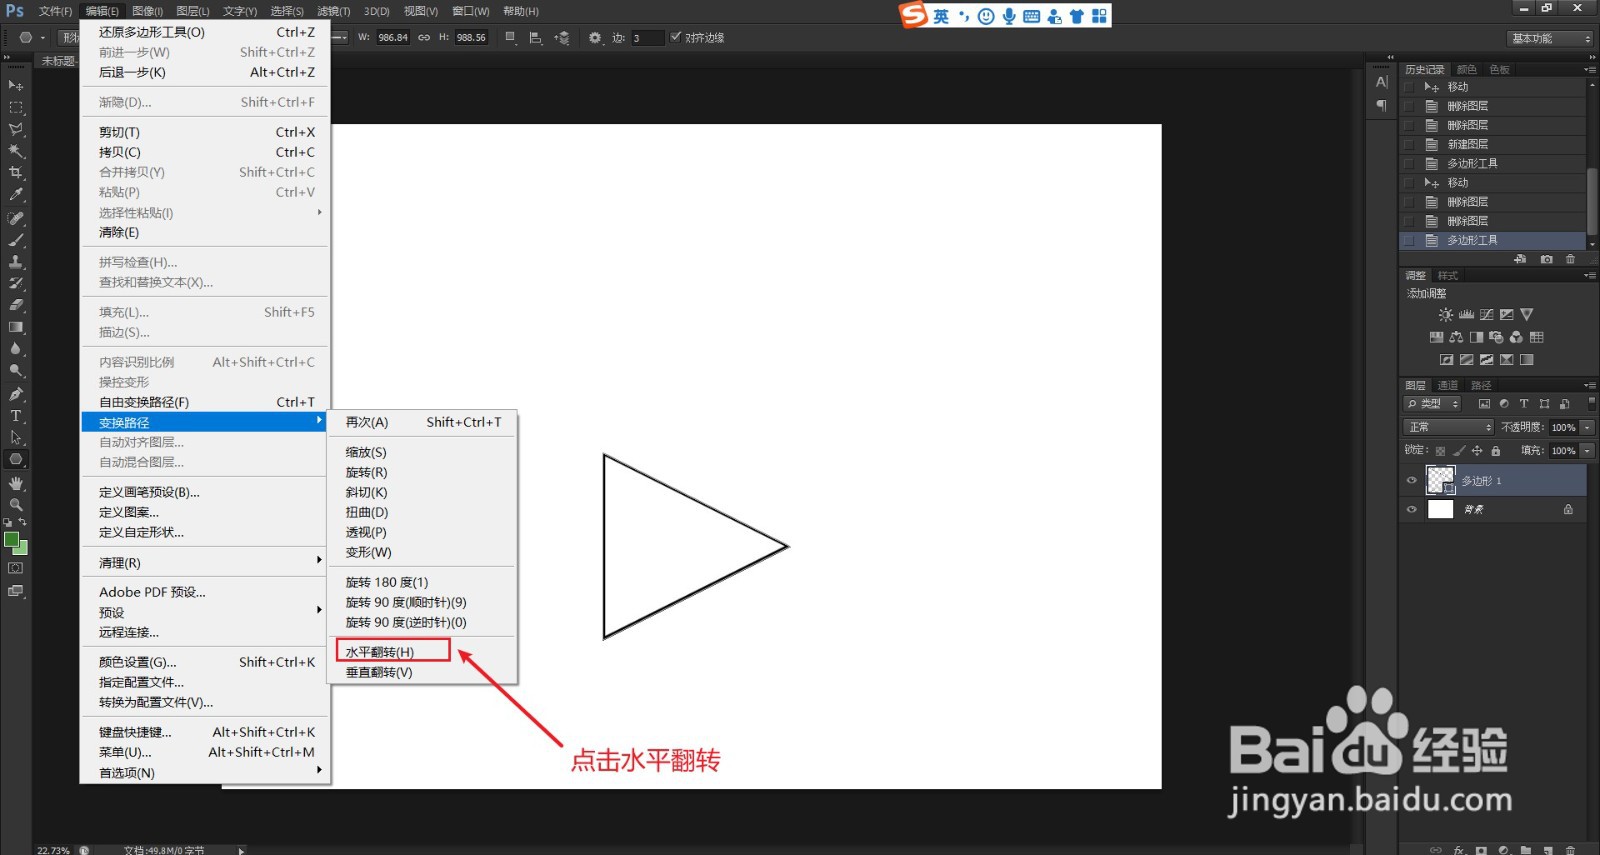
Task: Click the 多边形 1 layer thumbnail
Action: click(1440, 480)
